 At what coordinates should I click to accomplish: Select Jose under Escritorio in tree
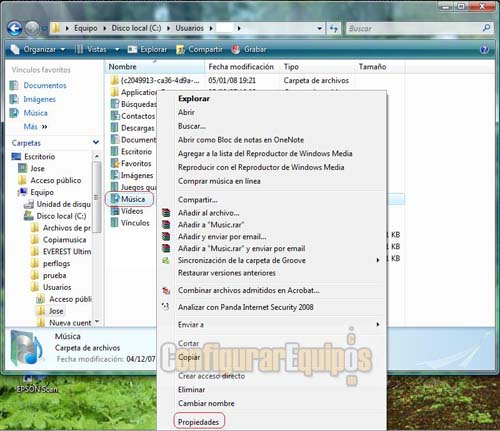37,168
